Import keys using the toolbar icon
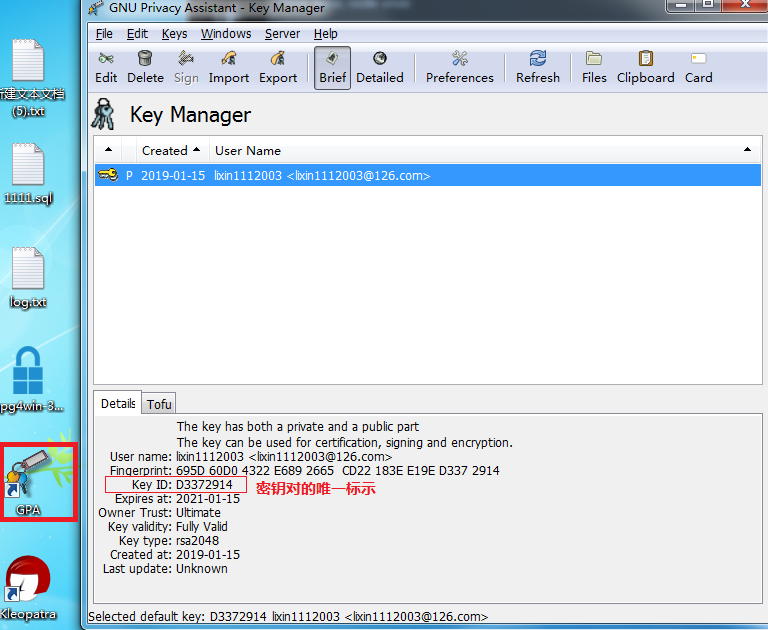The width and height of the screenshot is (768, 630). (229, 68)
